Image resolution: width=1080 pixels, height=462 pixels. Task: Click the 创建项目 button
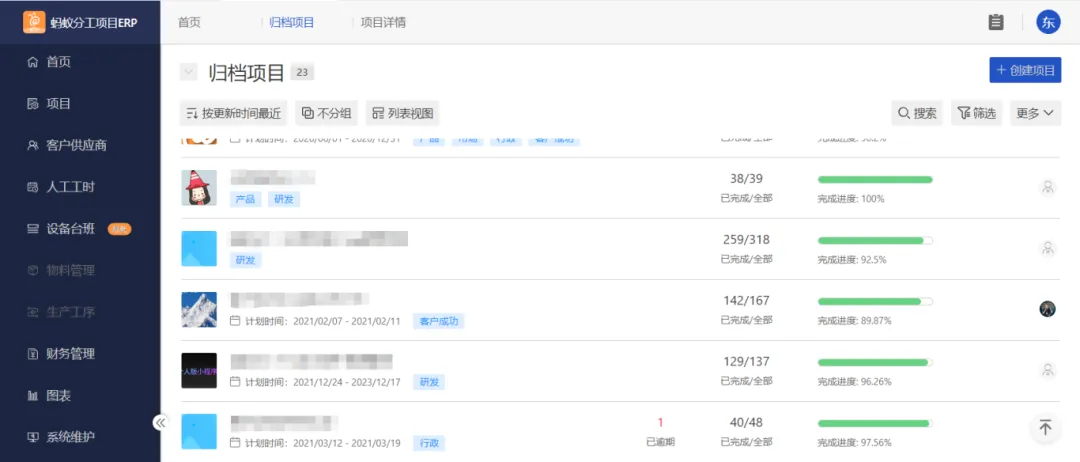(1025, 70)
